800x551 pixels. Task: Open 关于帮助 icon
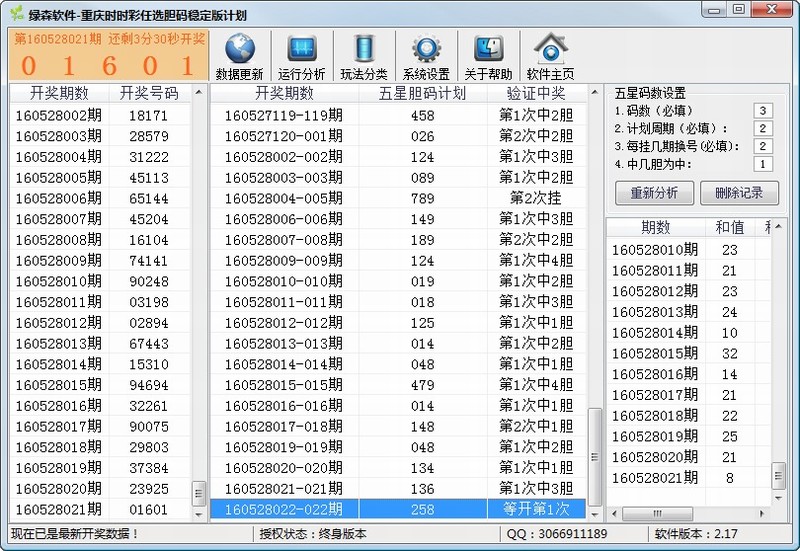pyautogui.click(x=488, y=49)
